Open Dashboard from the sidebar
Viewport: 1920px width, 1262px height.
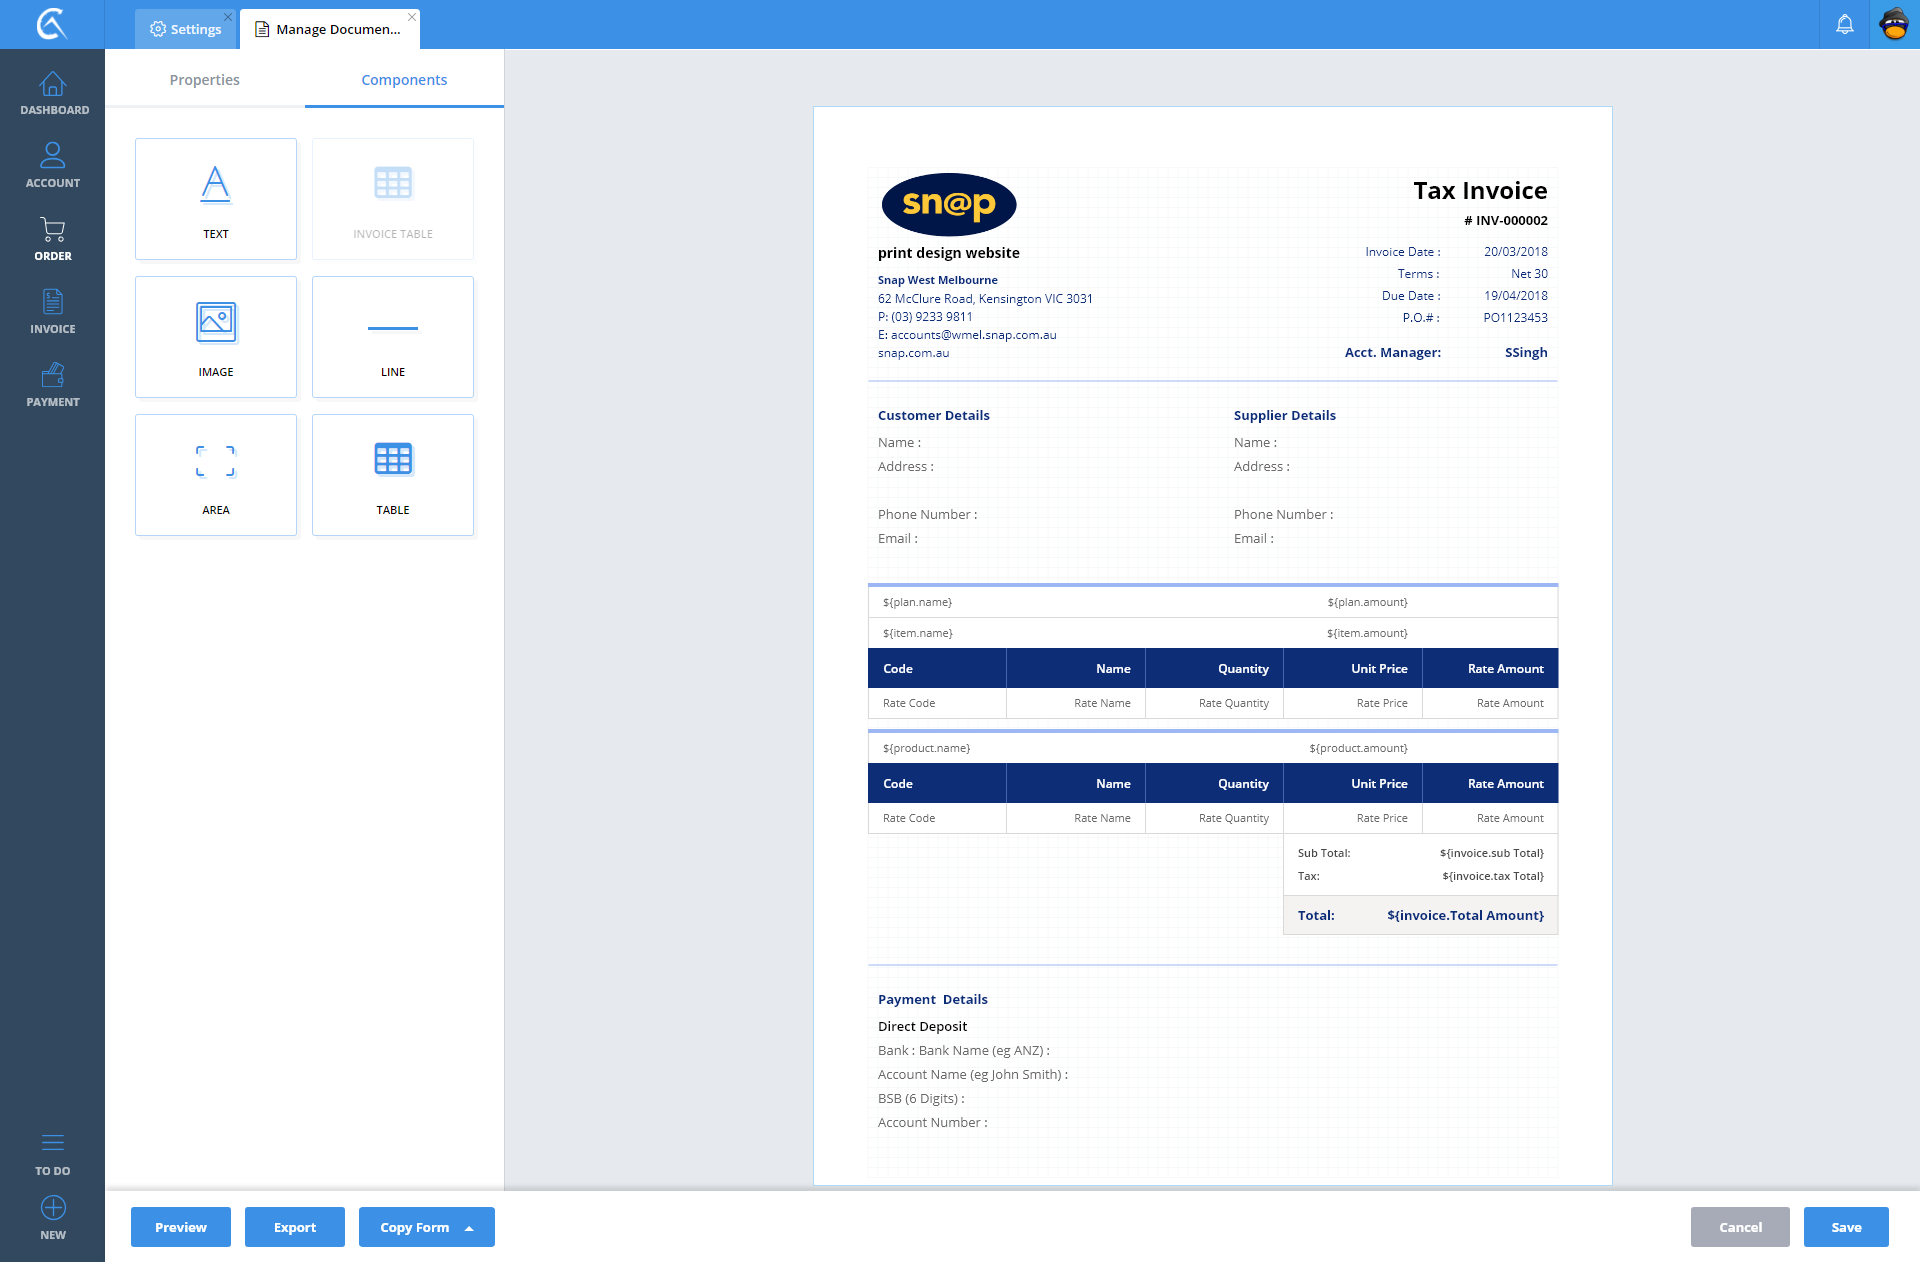coord(53,93)
